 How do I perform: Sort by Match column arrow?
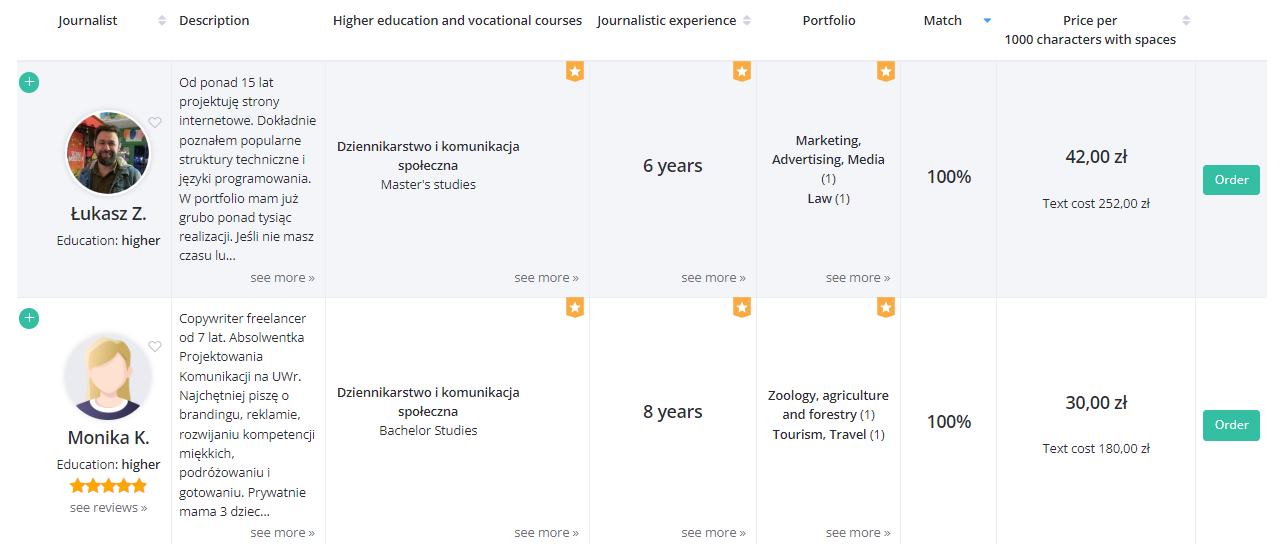[x=987, y=20]
